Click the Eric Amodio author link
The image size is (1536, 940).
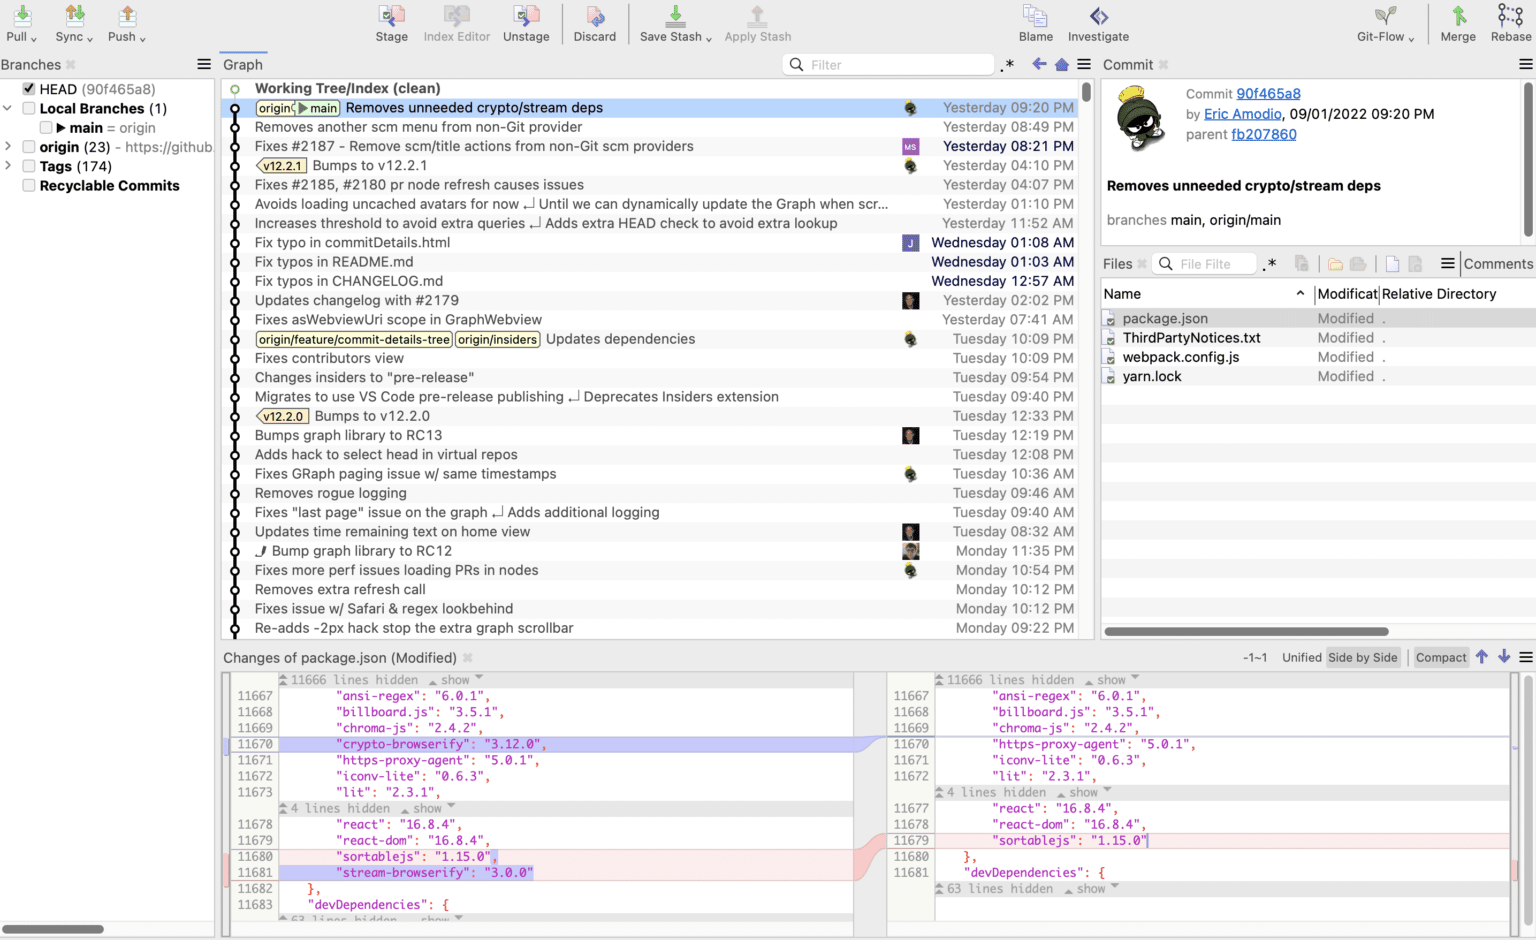(1242, 113)
